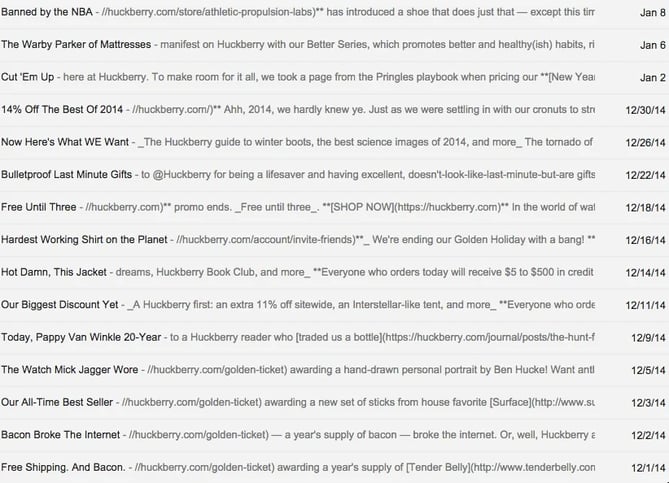669x483 pixels.
Task: Click the Jan 8 date on top email
Action: click(651, 13)
